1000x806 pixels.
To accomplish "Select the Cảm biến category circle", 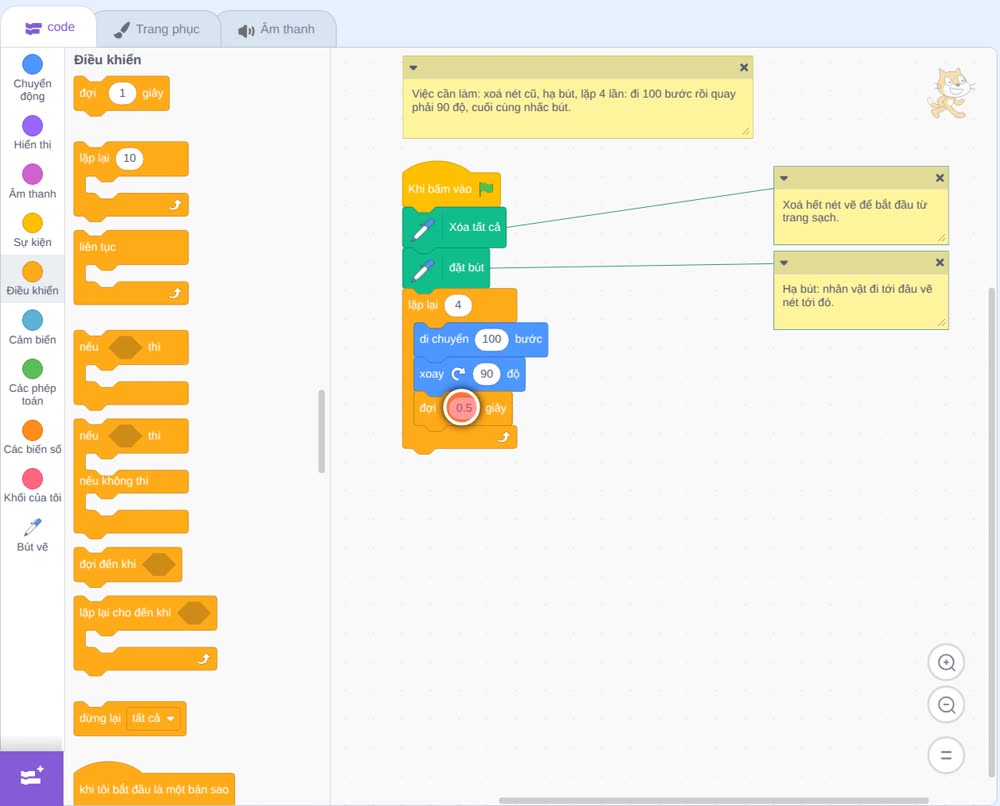I will [x=33, y=320].
